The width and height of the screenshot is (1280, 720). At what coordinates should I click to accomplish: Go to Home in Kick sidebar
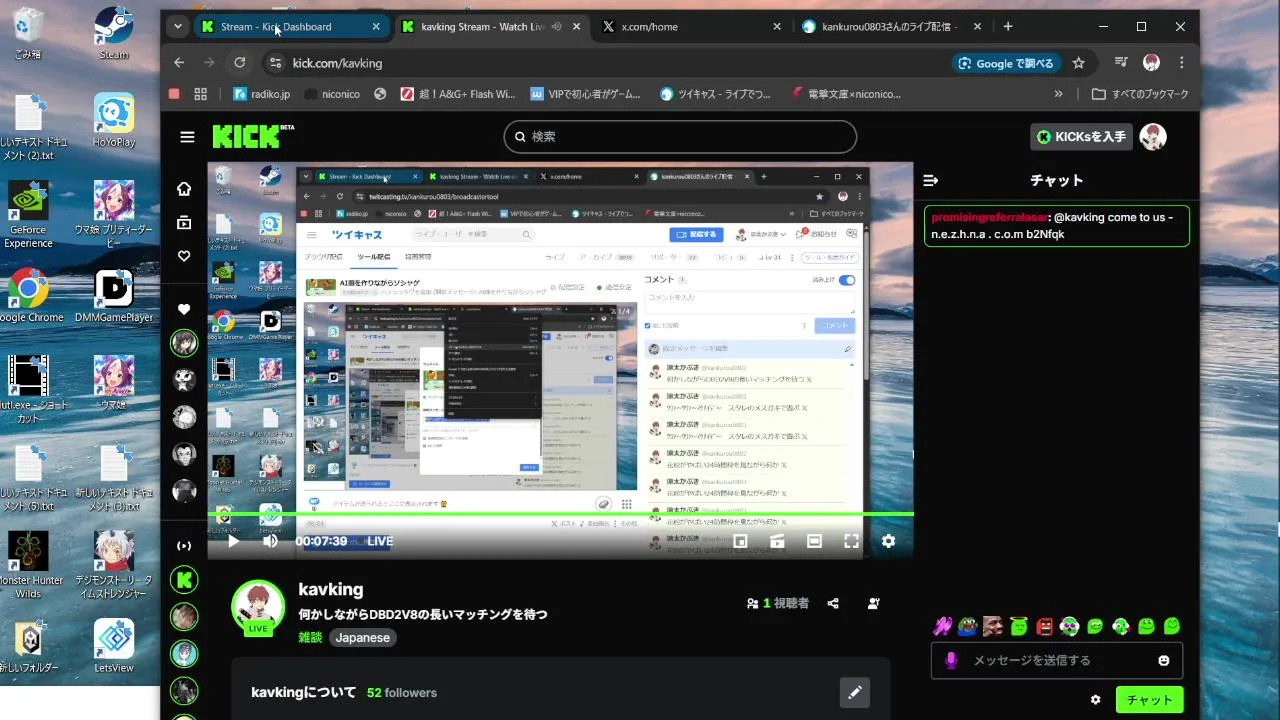click(184, 189)
